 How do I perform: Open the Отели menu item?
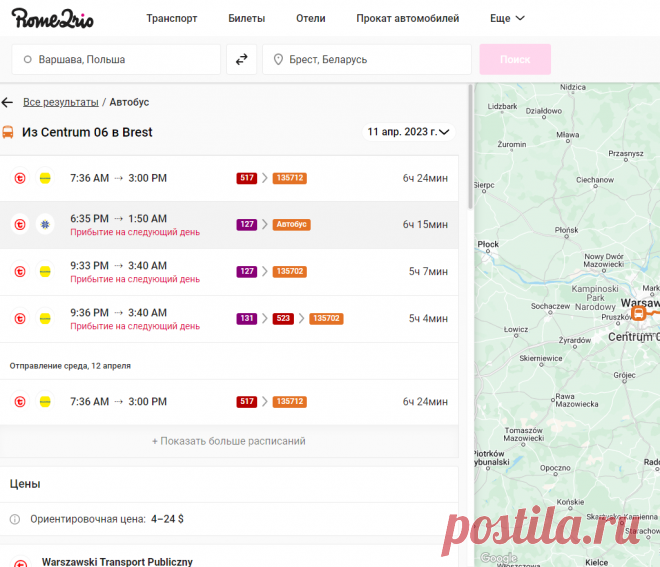pos(311,18)
